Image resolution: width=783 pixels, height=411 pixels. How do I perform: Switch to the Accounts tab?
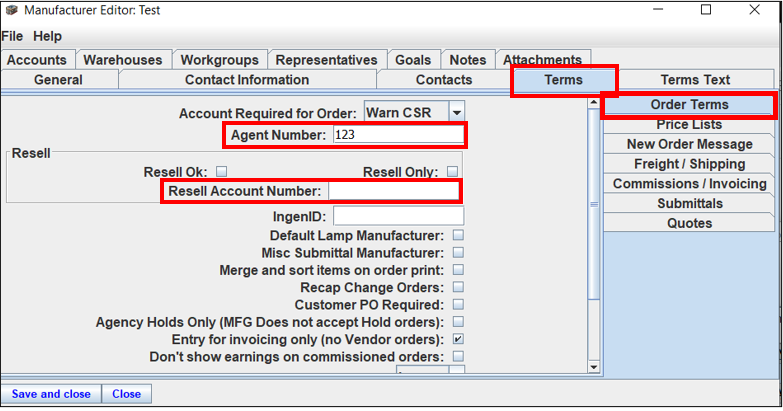[x=37, y=60]
